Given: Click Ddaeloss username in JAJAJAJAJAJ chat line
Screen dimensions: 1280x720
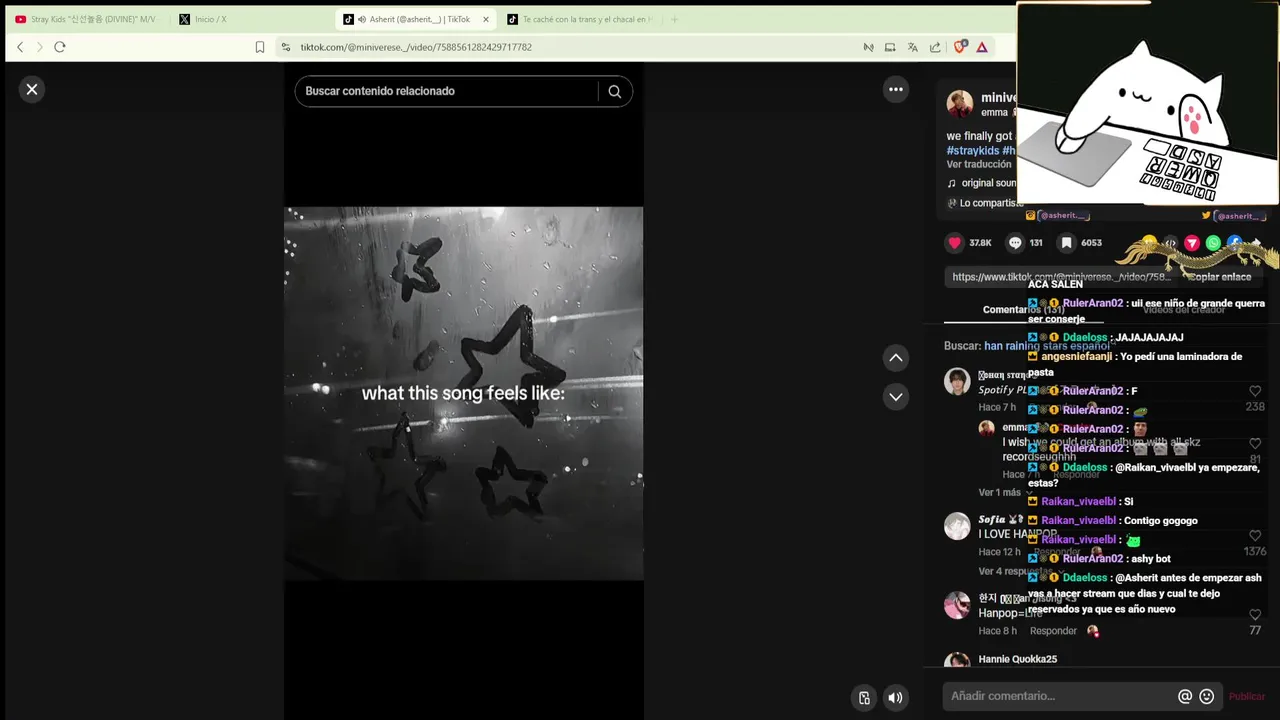Looking at the screenshot, I should [1085, 338].
